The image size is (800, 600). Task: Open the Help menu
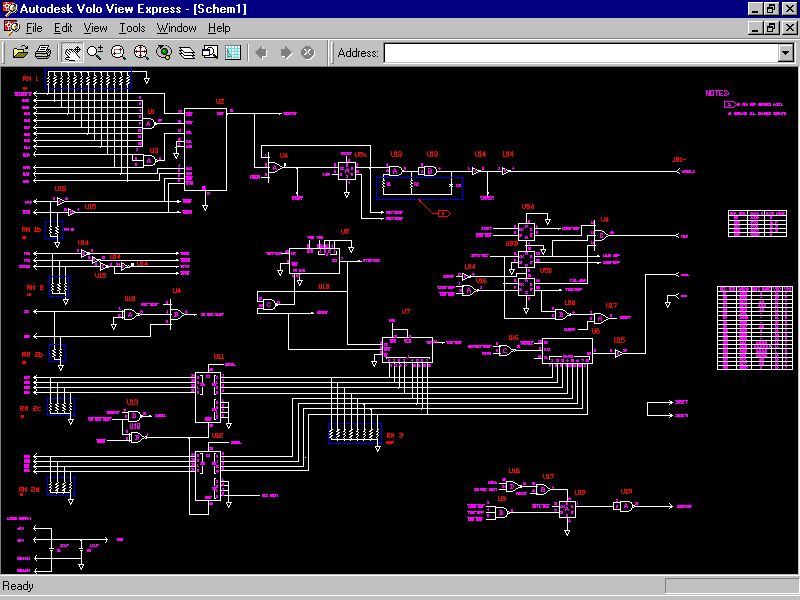(x=219, y=28)
